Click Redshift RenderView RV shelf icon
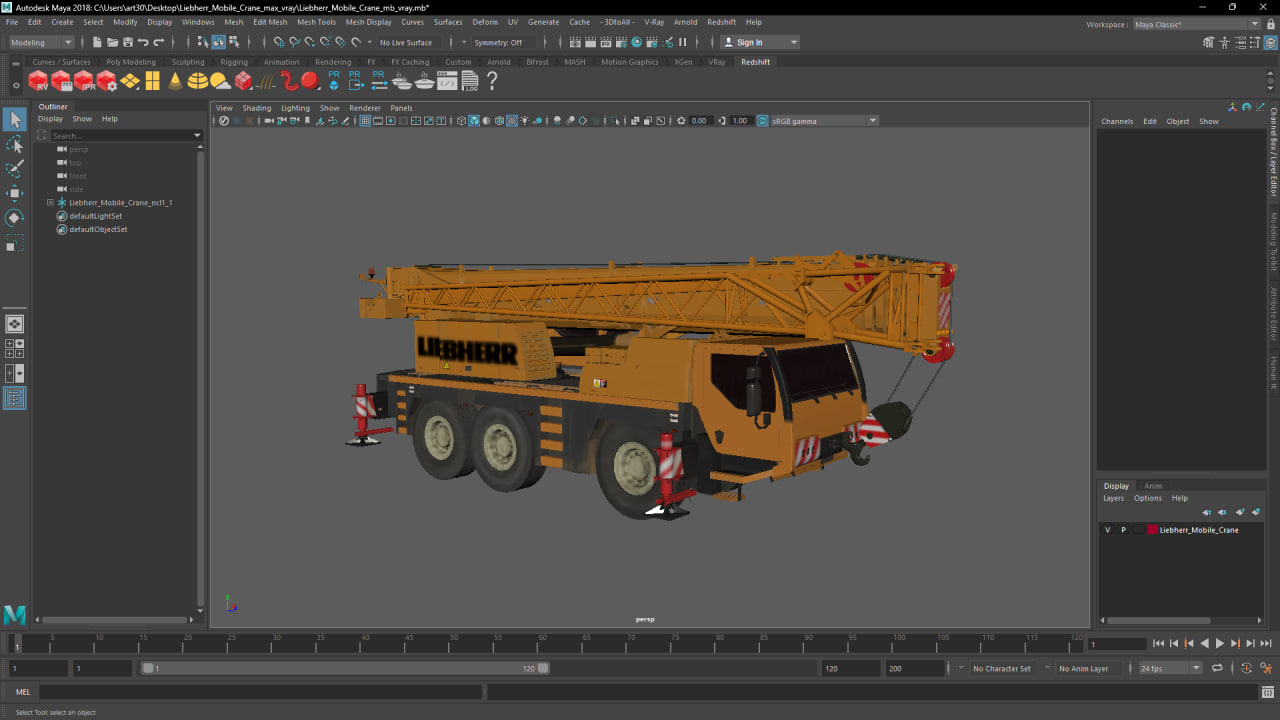 (x=38, y=81)
